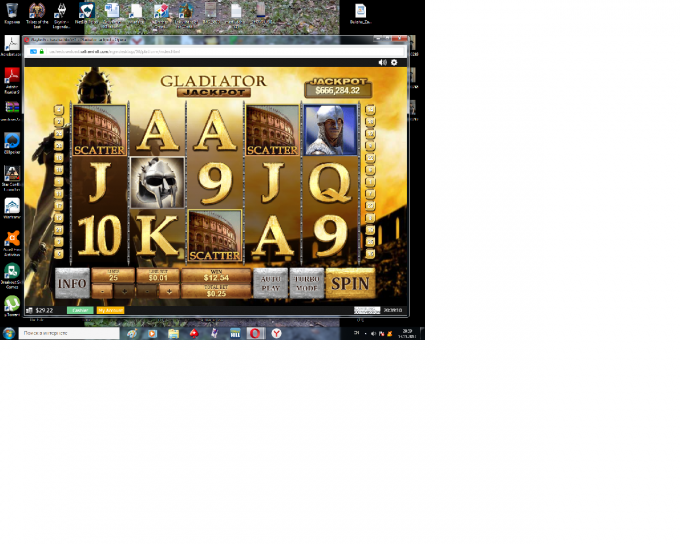Select Word document icon on desktop top row
This screenshot has width=680, height=544.
[112, 14]
